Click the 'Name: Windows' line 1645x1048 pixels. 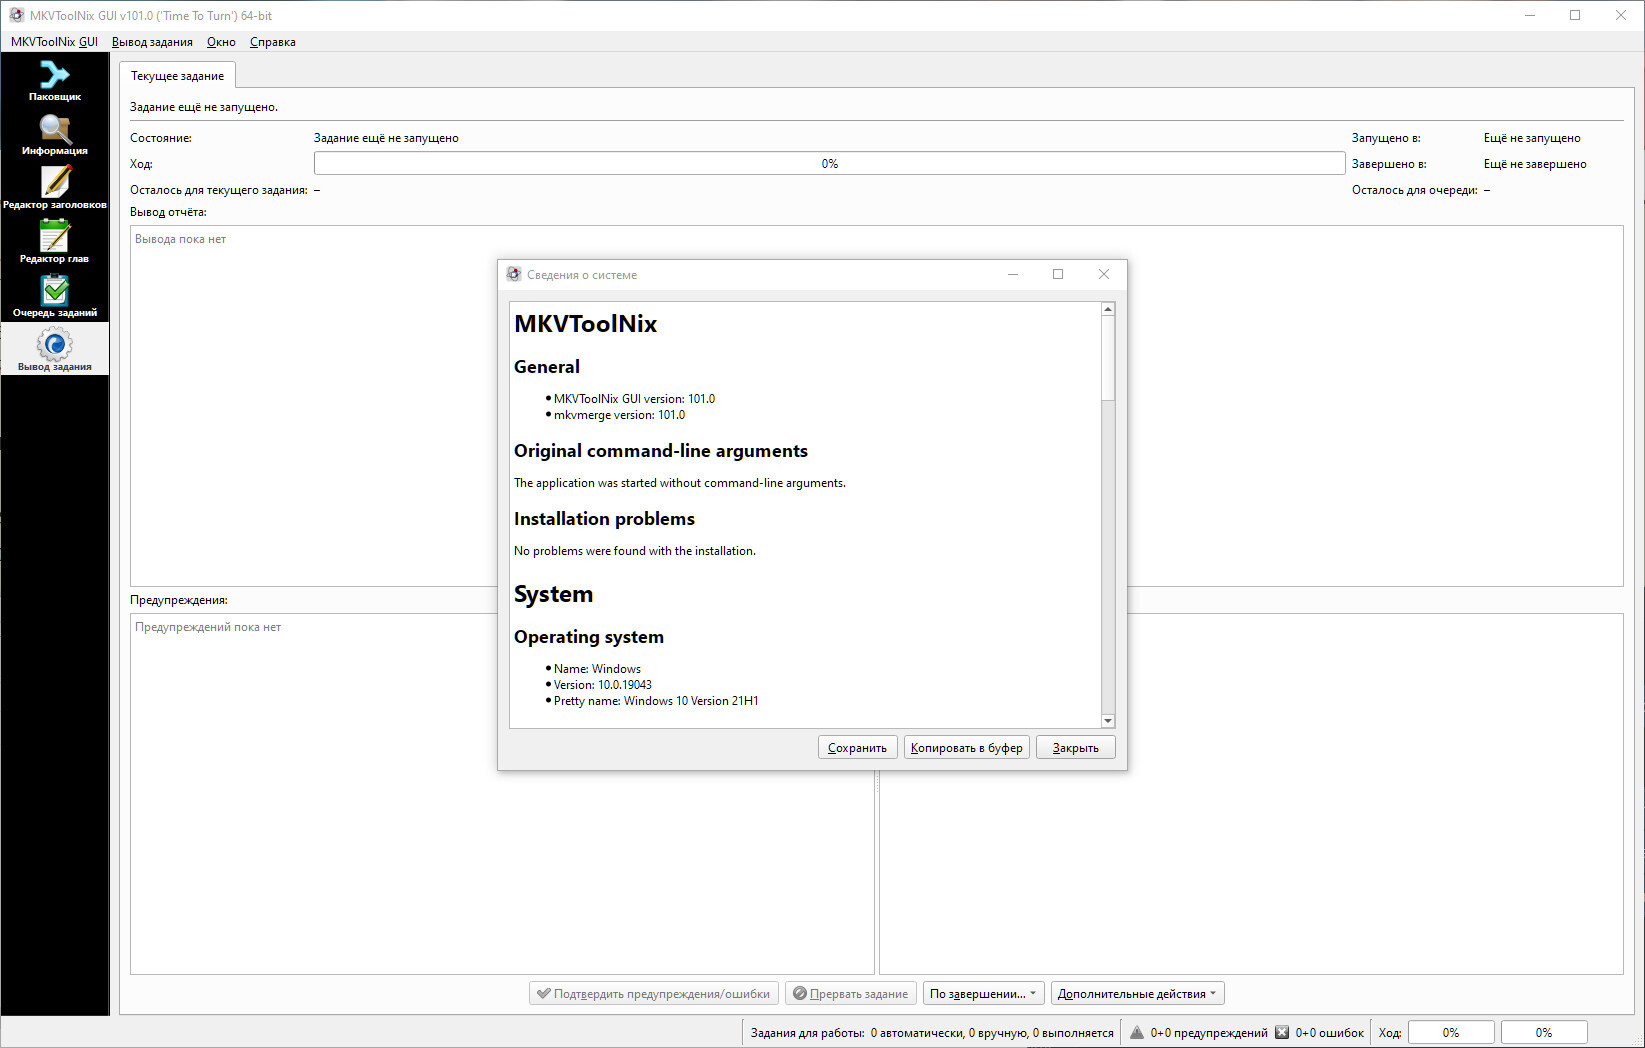click(597, 669)
